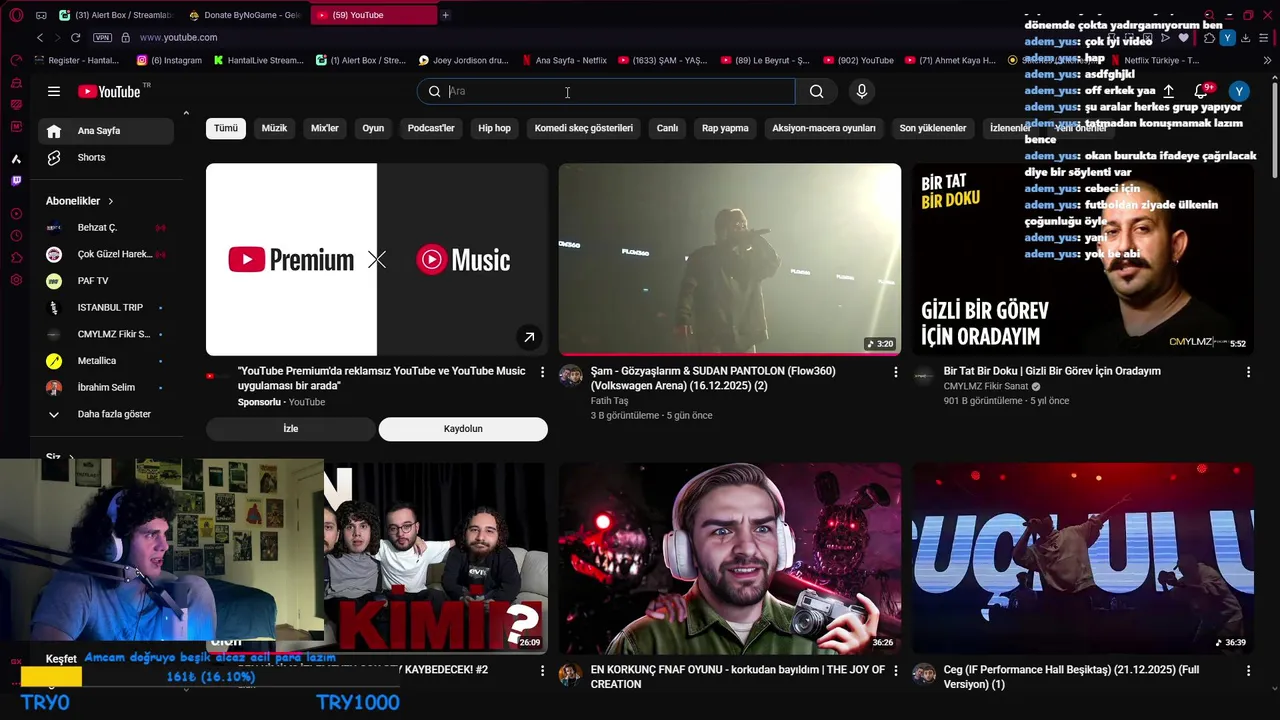Select the Komedi skeç gösterileri chip
This screenshot has height=720, width=1280.
click(x=584, y=128)
